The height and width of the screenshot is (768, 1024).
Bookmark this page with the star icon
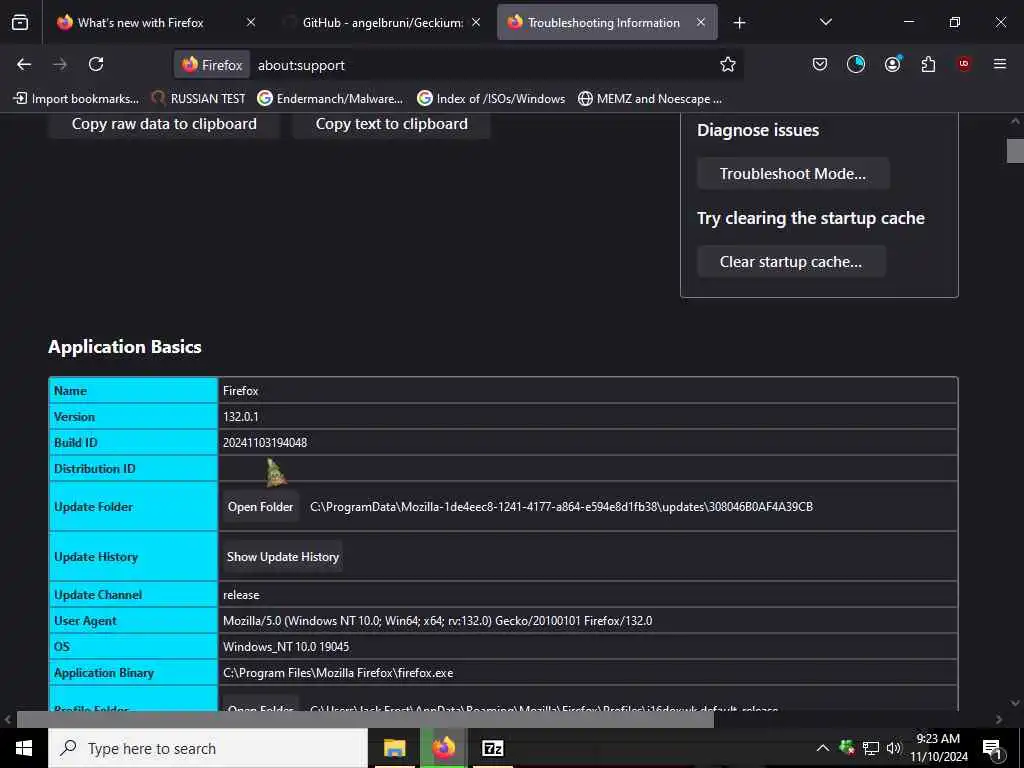coord(728,64)
